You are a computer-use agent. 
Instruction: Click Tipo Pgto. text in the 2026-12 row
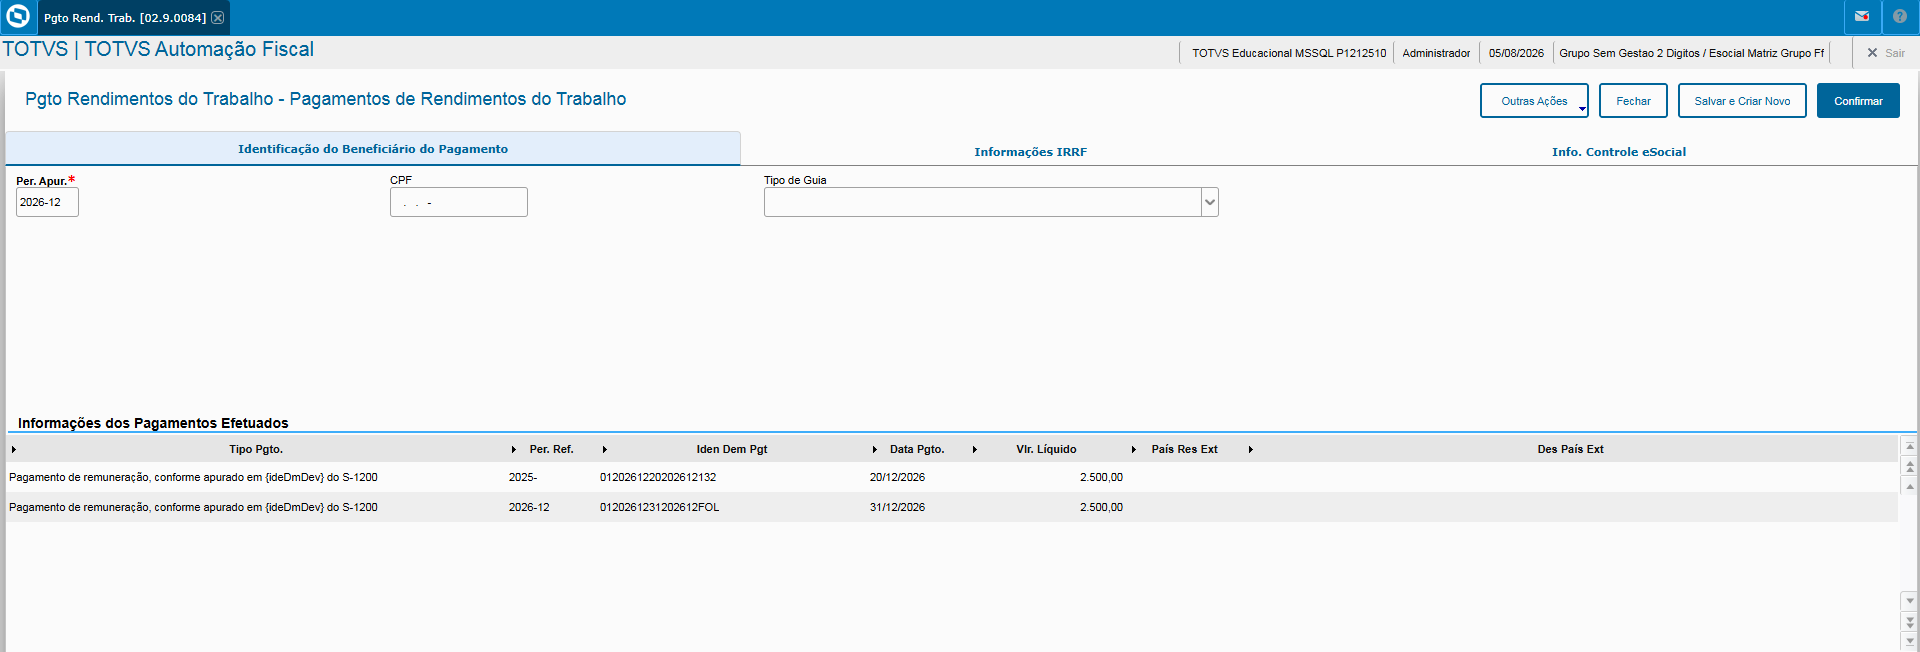(193, 508)
